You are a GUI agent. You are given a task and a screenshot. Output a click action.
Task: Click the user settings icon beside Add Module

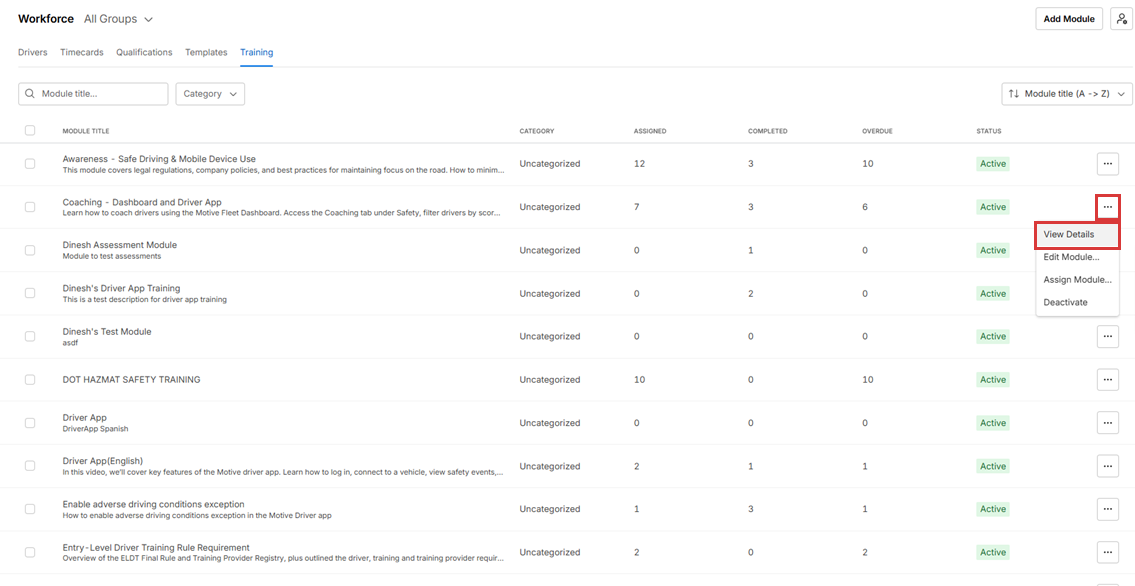coord(1121,19)
